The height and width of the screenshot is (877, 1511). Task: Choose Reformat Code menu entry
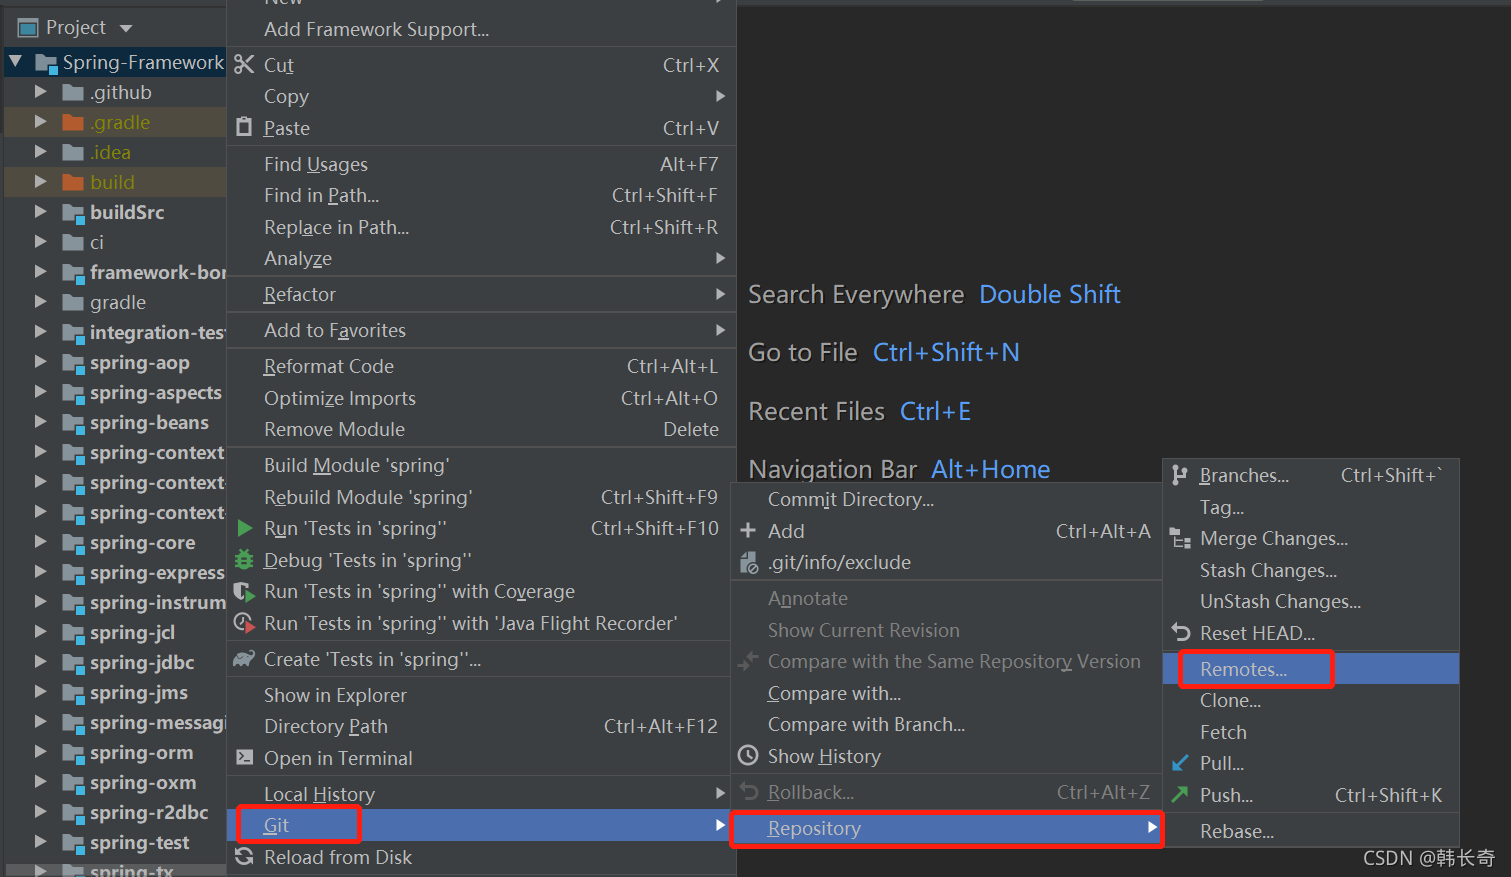coord(481,366)
